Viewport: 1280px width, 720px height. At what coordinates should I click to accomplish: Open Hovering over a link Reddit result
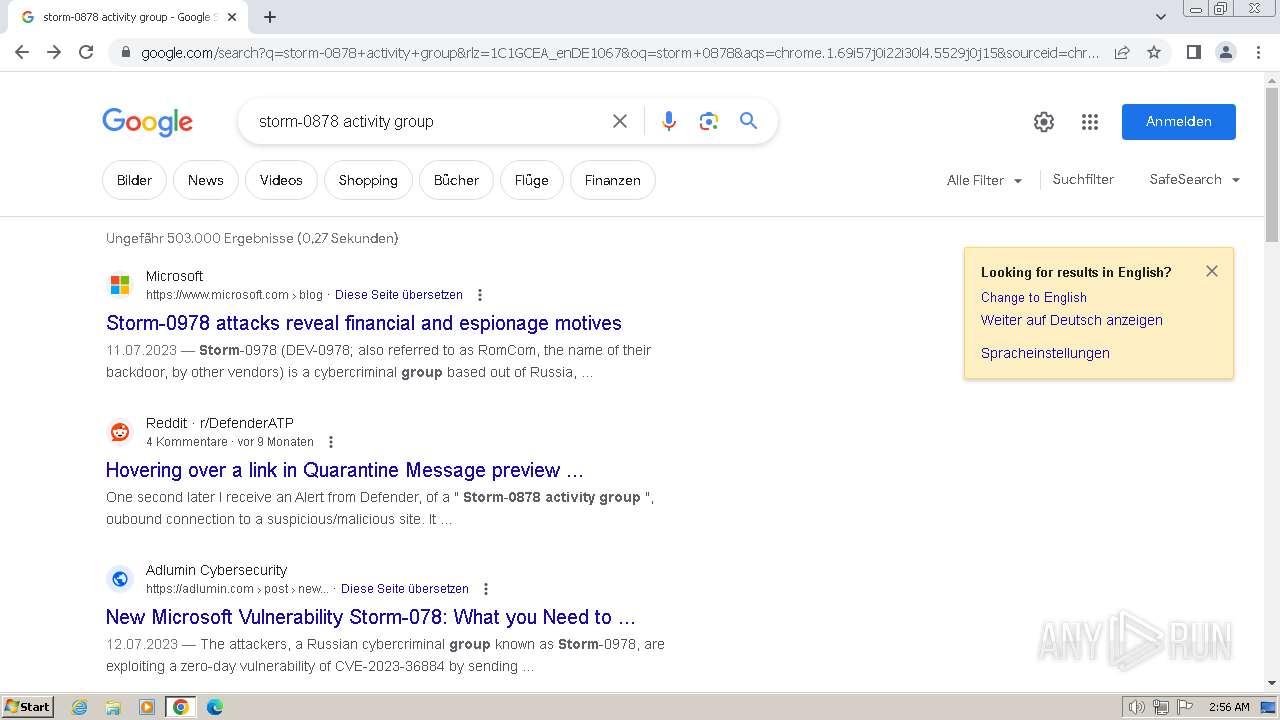[345, 470]
